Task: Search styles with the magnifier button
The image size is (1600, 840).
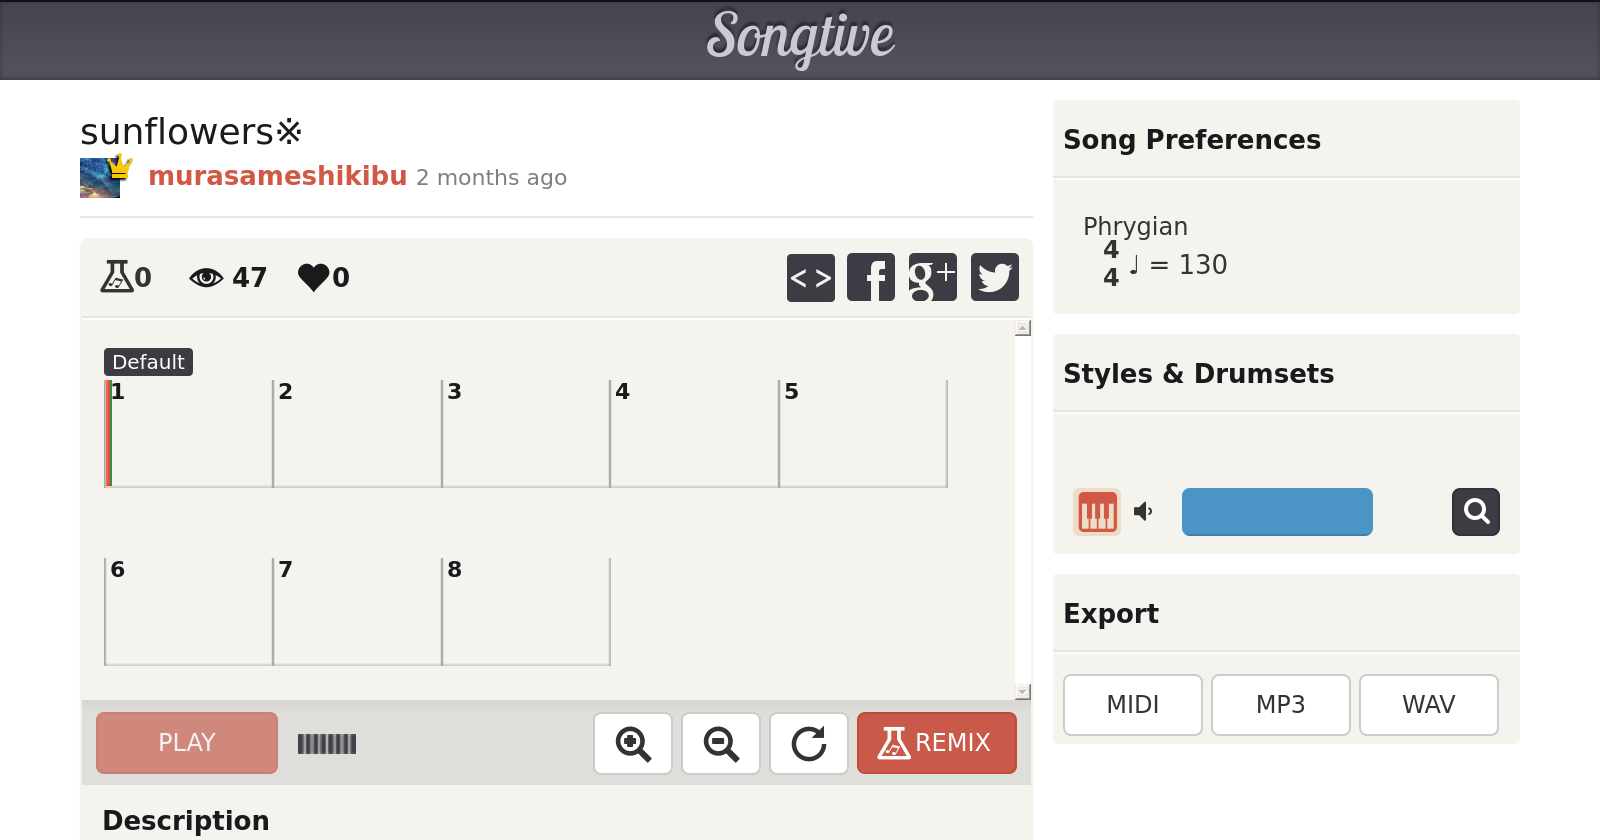Action: pyautogui.click(x=1475, y=512)
